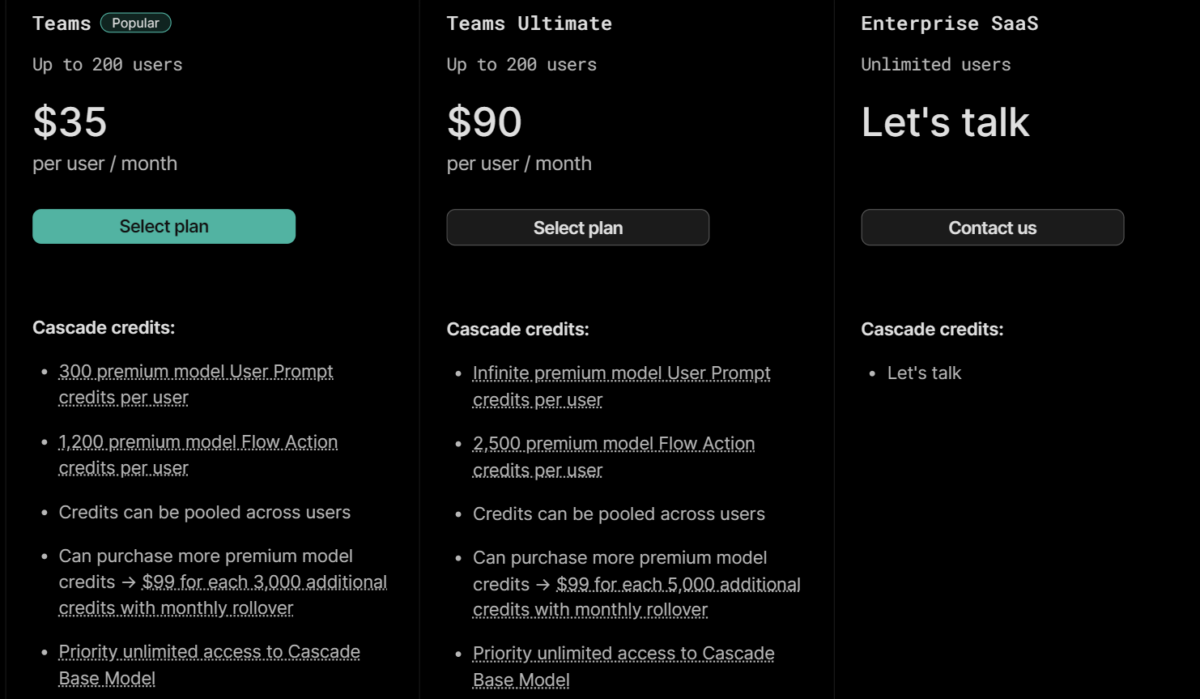Click the Enterprise SaaS plan heading
The width and height of the screenshot is (1200, 699).
(x=949, y=24)
